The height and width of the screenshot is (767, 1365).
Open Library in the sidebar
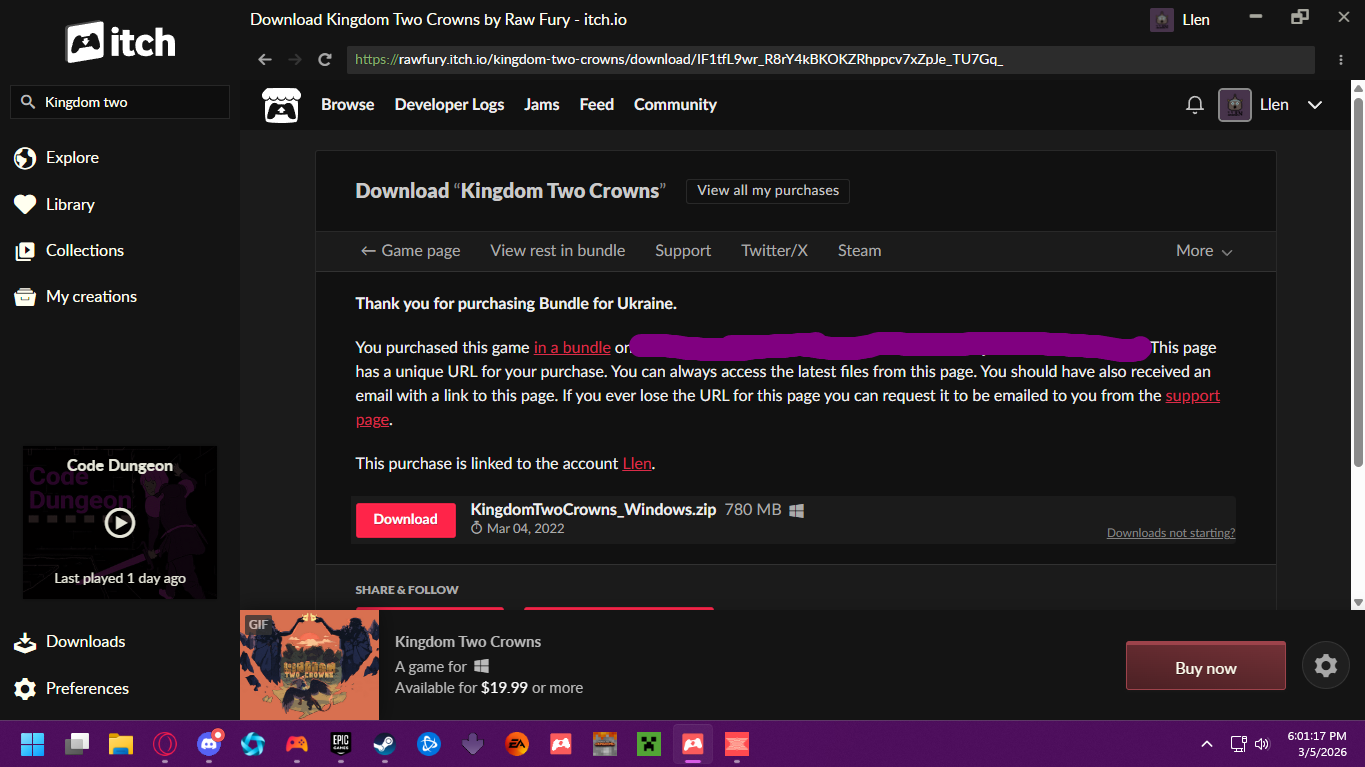pos(54,204)
